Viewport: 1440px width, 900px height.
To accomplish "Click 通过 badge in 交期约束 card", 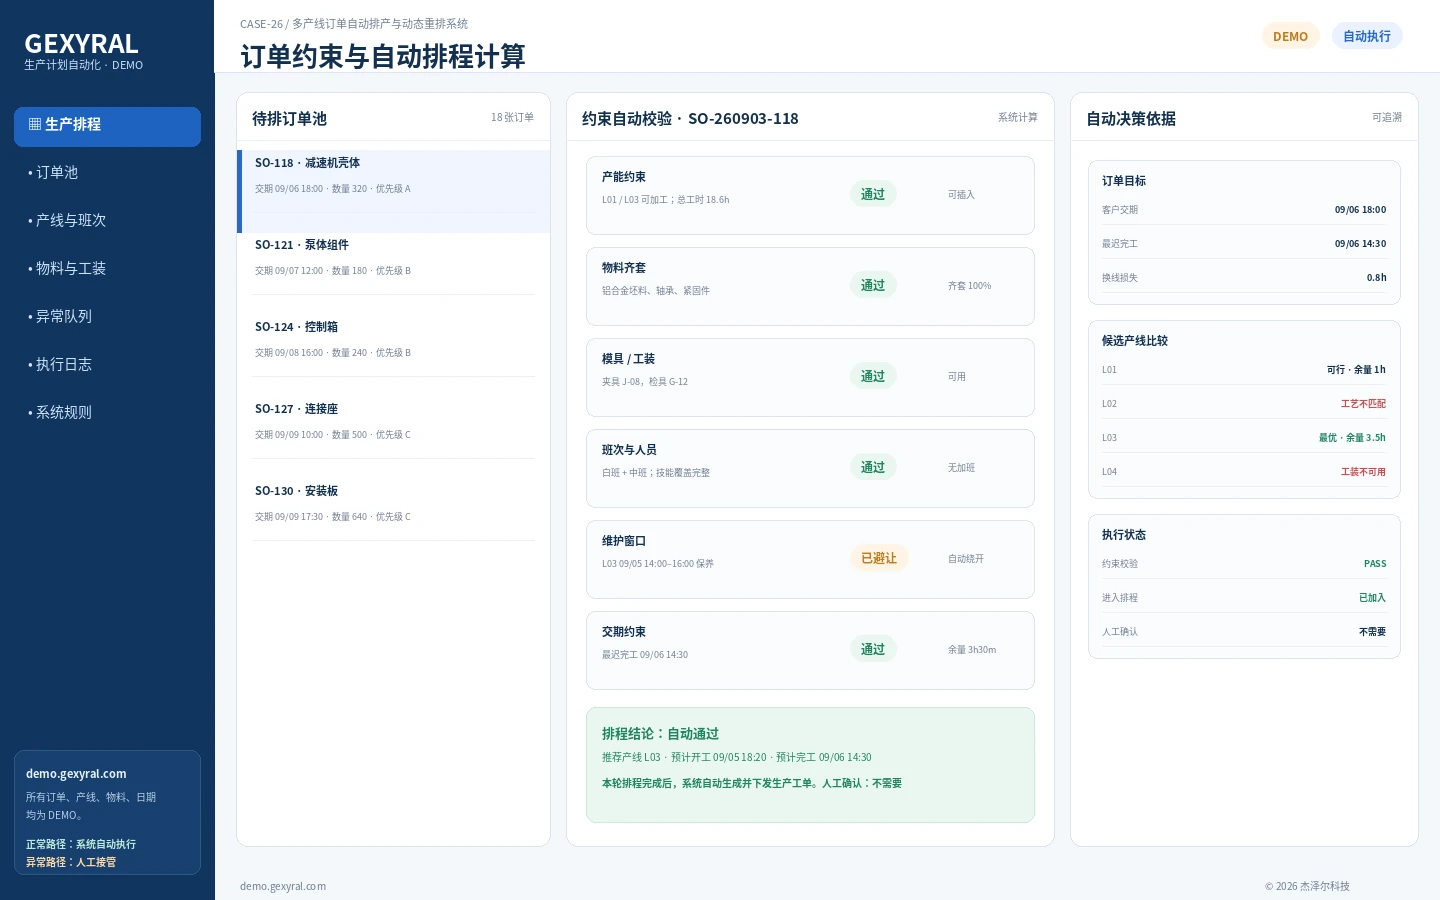I will click(x=873, y=650).
